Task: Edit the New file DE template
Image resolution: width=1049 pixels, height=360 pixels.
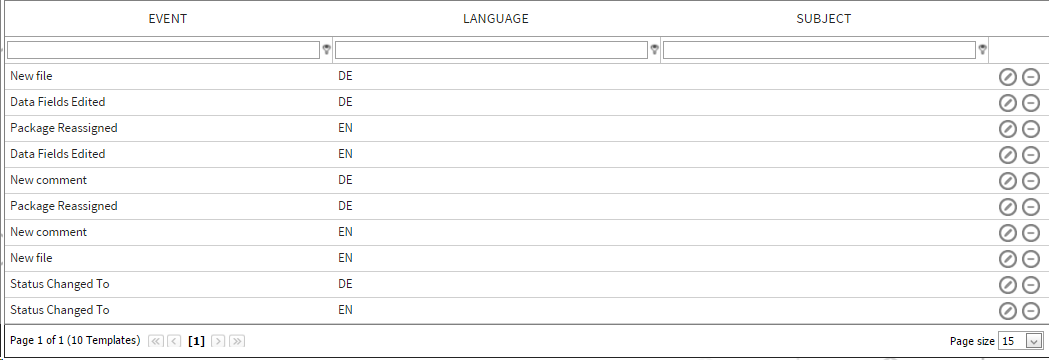Action: (x=1007, y=77)
